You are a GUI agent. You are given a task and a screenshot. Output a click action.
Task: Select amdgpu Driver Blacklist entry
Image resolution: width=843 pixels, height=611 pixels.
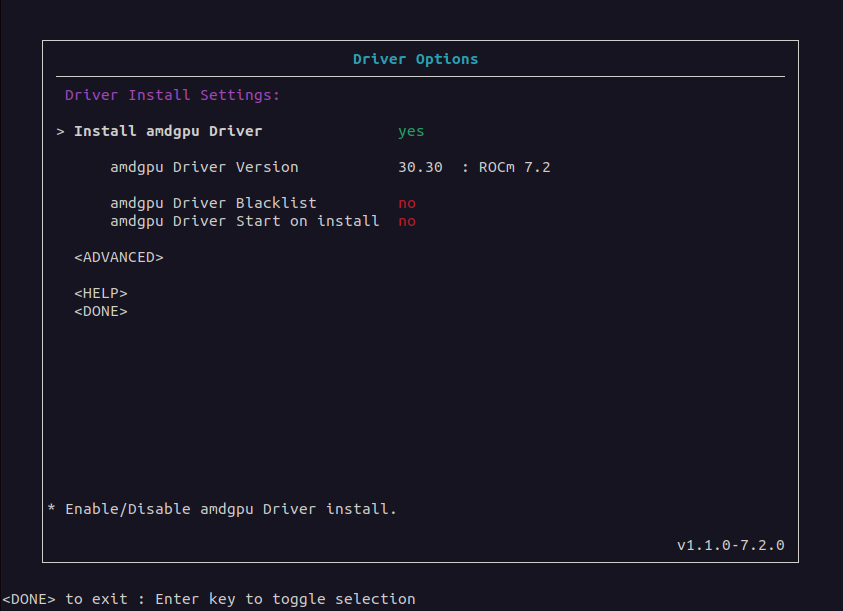[213, 203]
